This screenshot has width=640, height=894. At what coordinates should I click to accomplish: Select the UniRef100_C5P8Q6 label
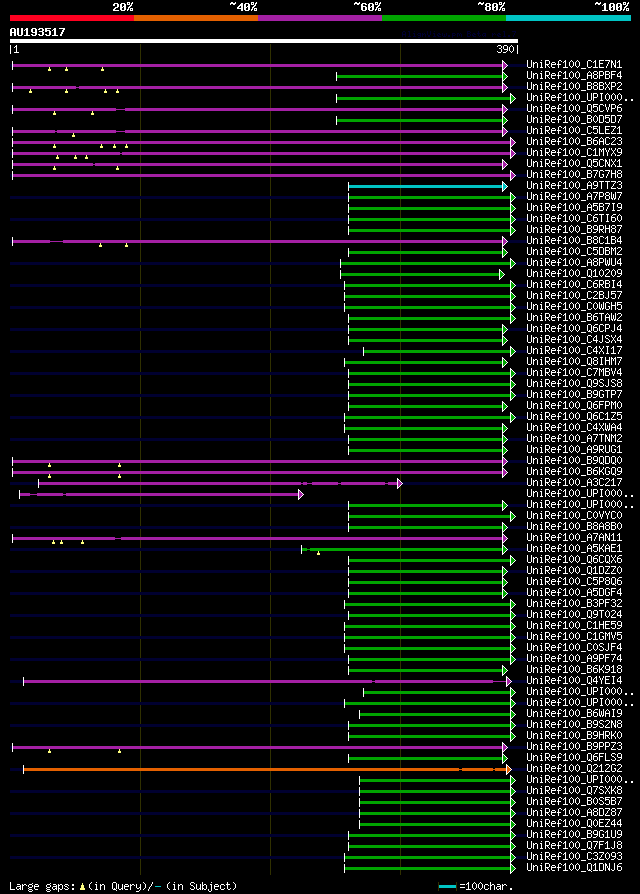tap(574, 582)
